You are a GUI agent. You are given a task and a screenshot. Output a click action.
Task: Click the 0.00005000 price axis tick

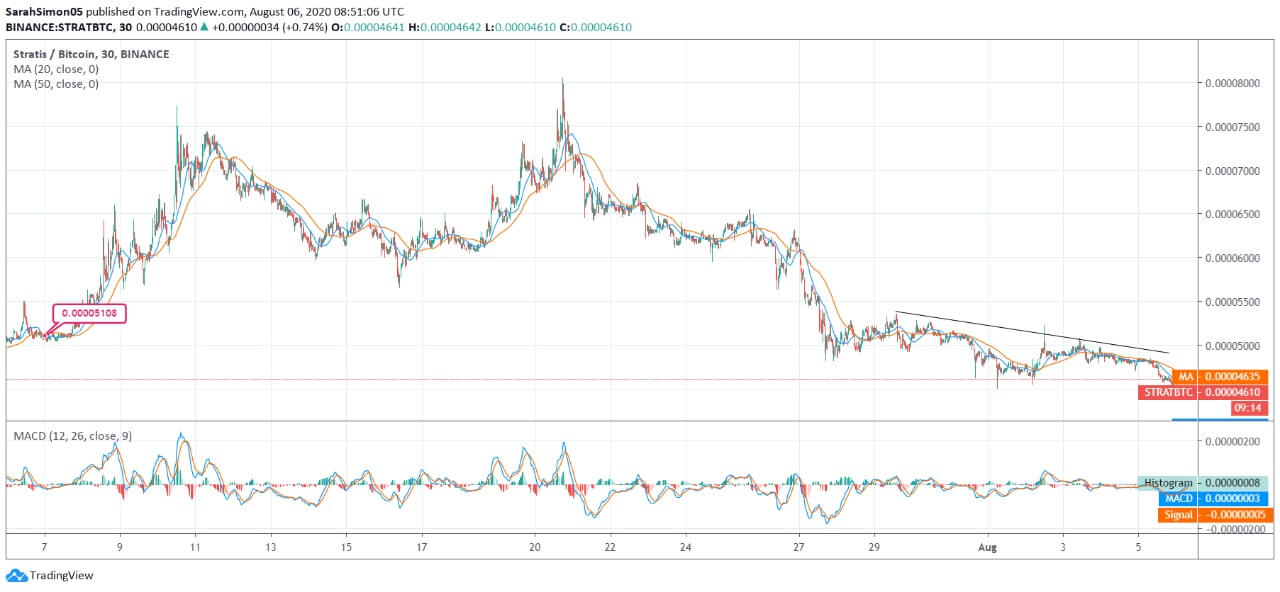pos(1231,346)
